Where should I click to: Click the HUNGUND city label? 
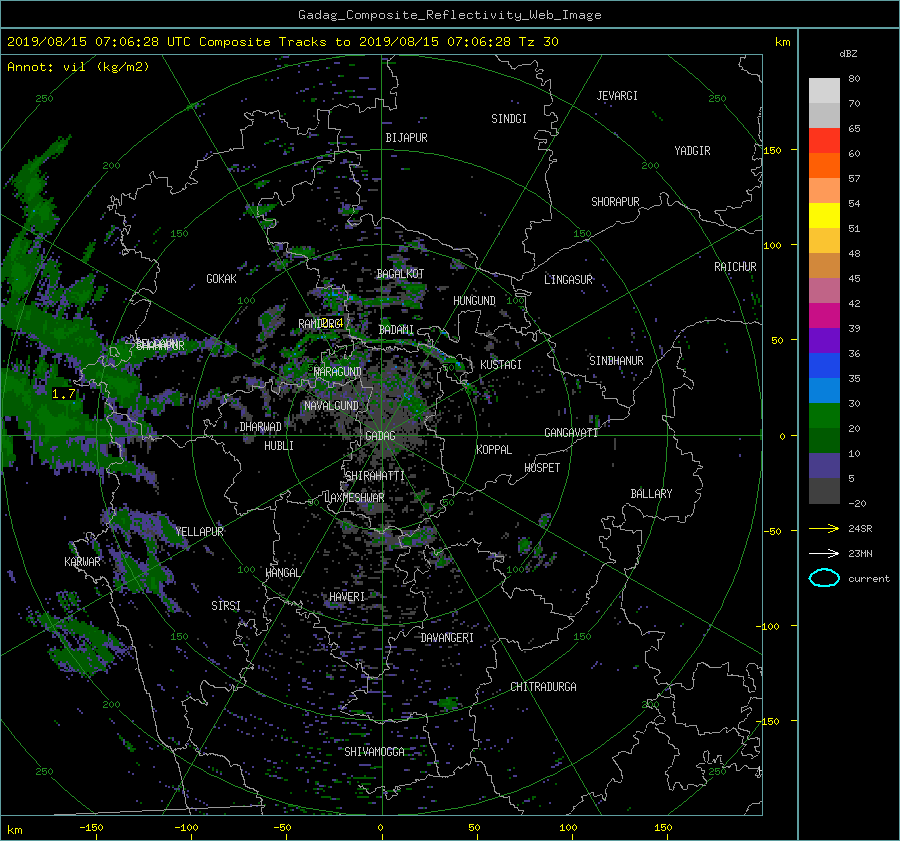coord(474,301)
